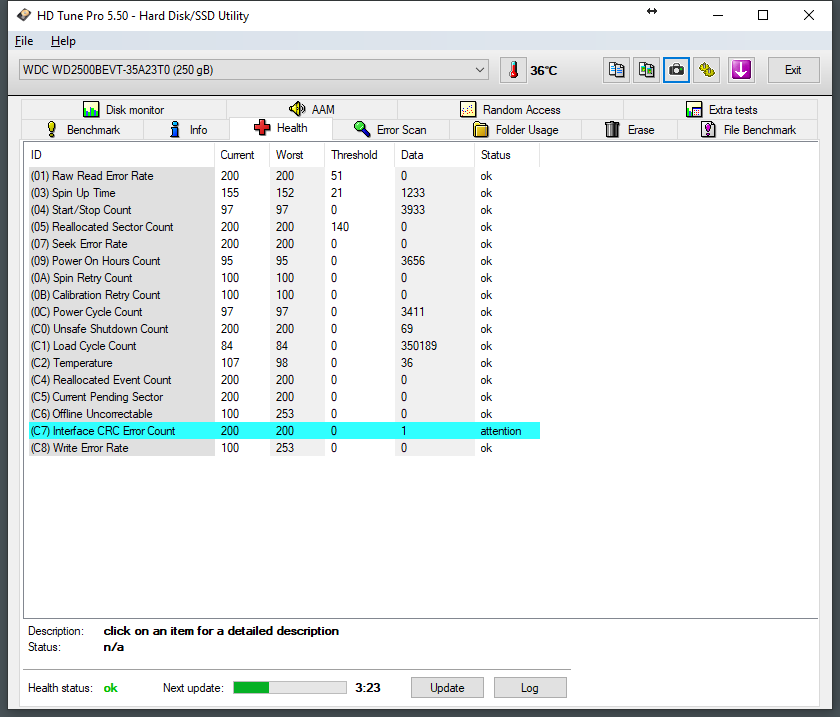This screenshot has height=717, width=840.
Task: Select the (C2) Temperature row
Action: (284, 363)
